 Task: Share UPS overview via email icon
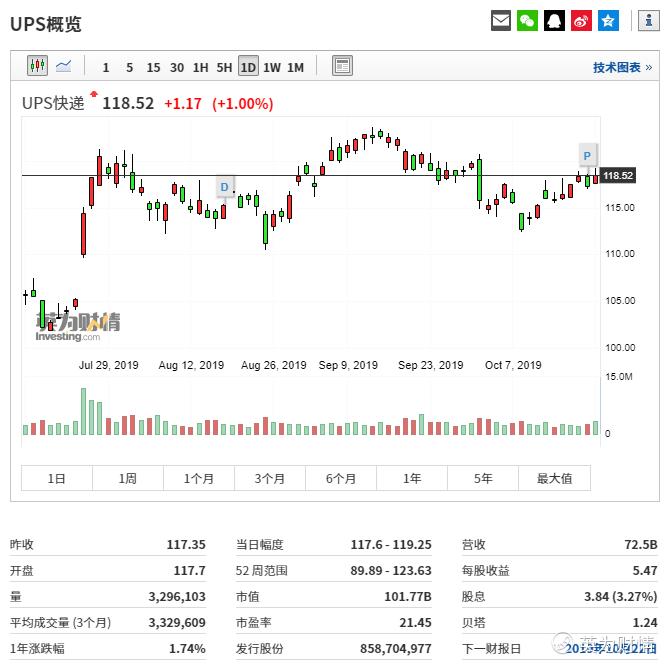500,21
